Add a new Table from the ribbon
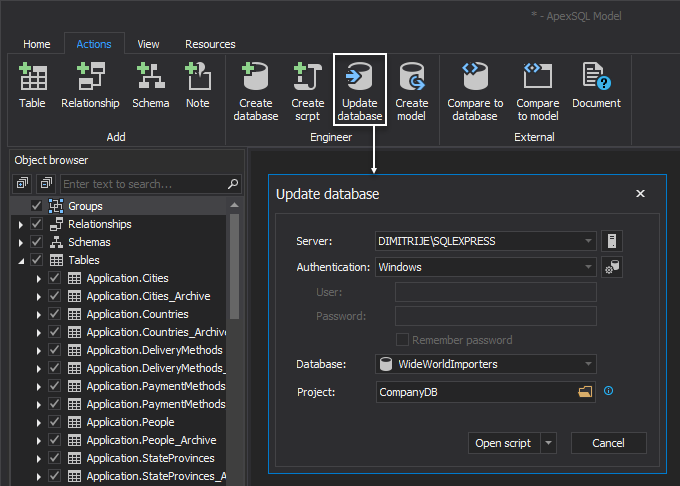The width and height of the screenshot is (680, 486). click(33, 85)
